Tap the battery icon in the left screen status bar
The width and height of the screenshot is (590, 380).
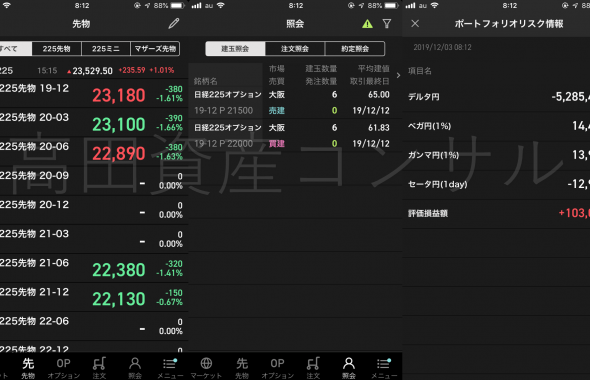point(177,6)
